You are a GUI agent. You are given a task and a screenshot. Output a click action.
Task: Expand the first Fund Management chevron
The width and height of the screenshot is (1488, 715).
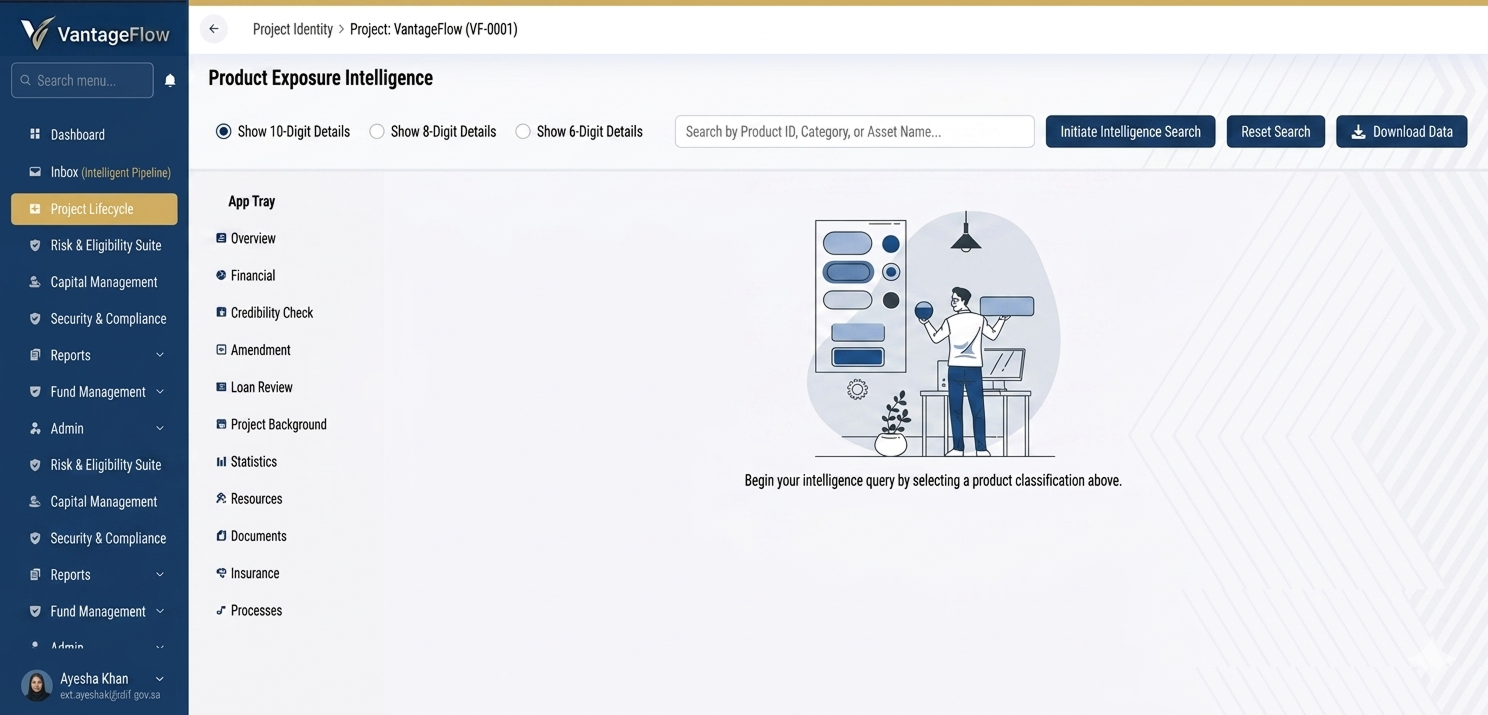160,392
